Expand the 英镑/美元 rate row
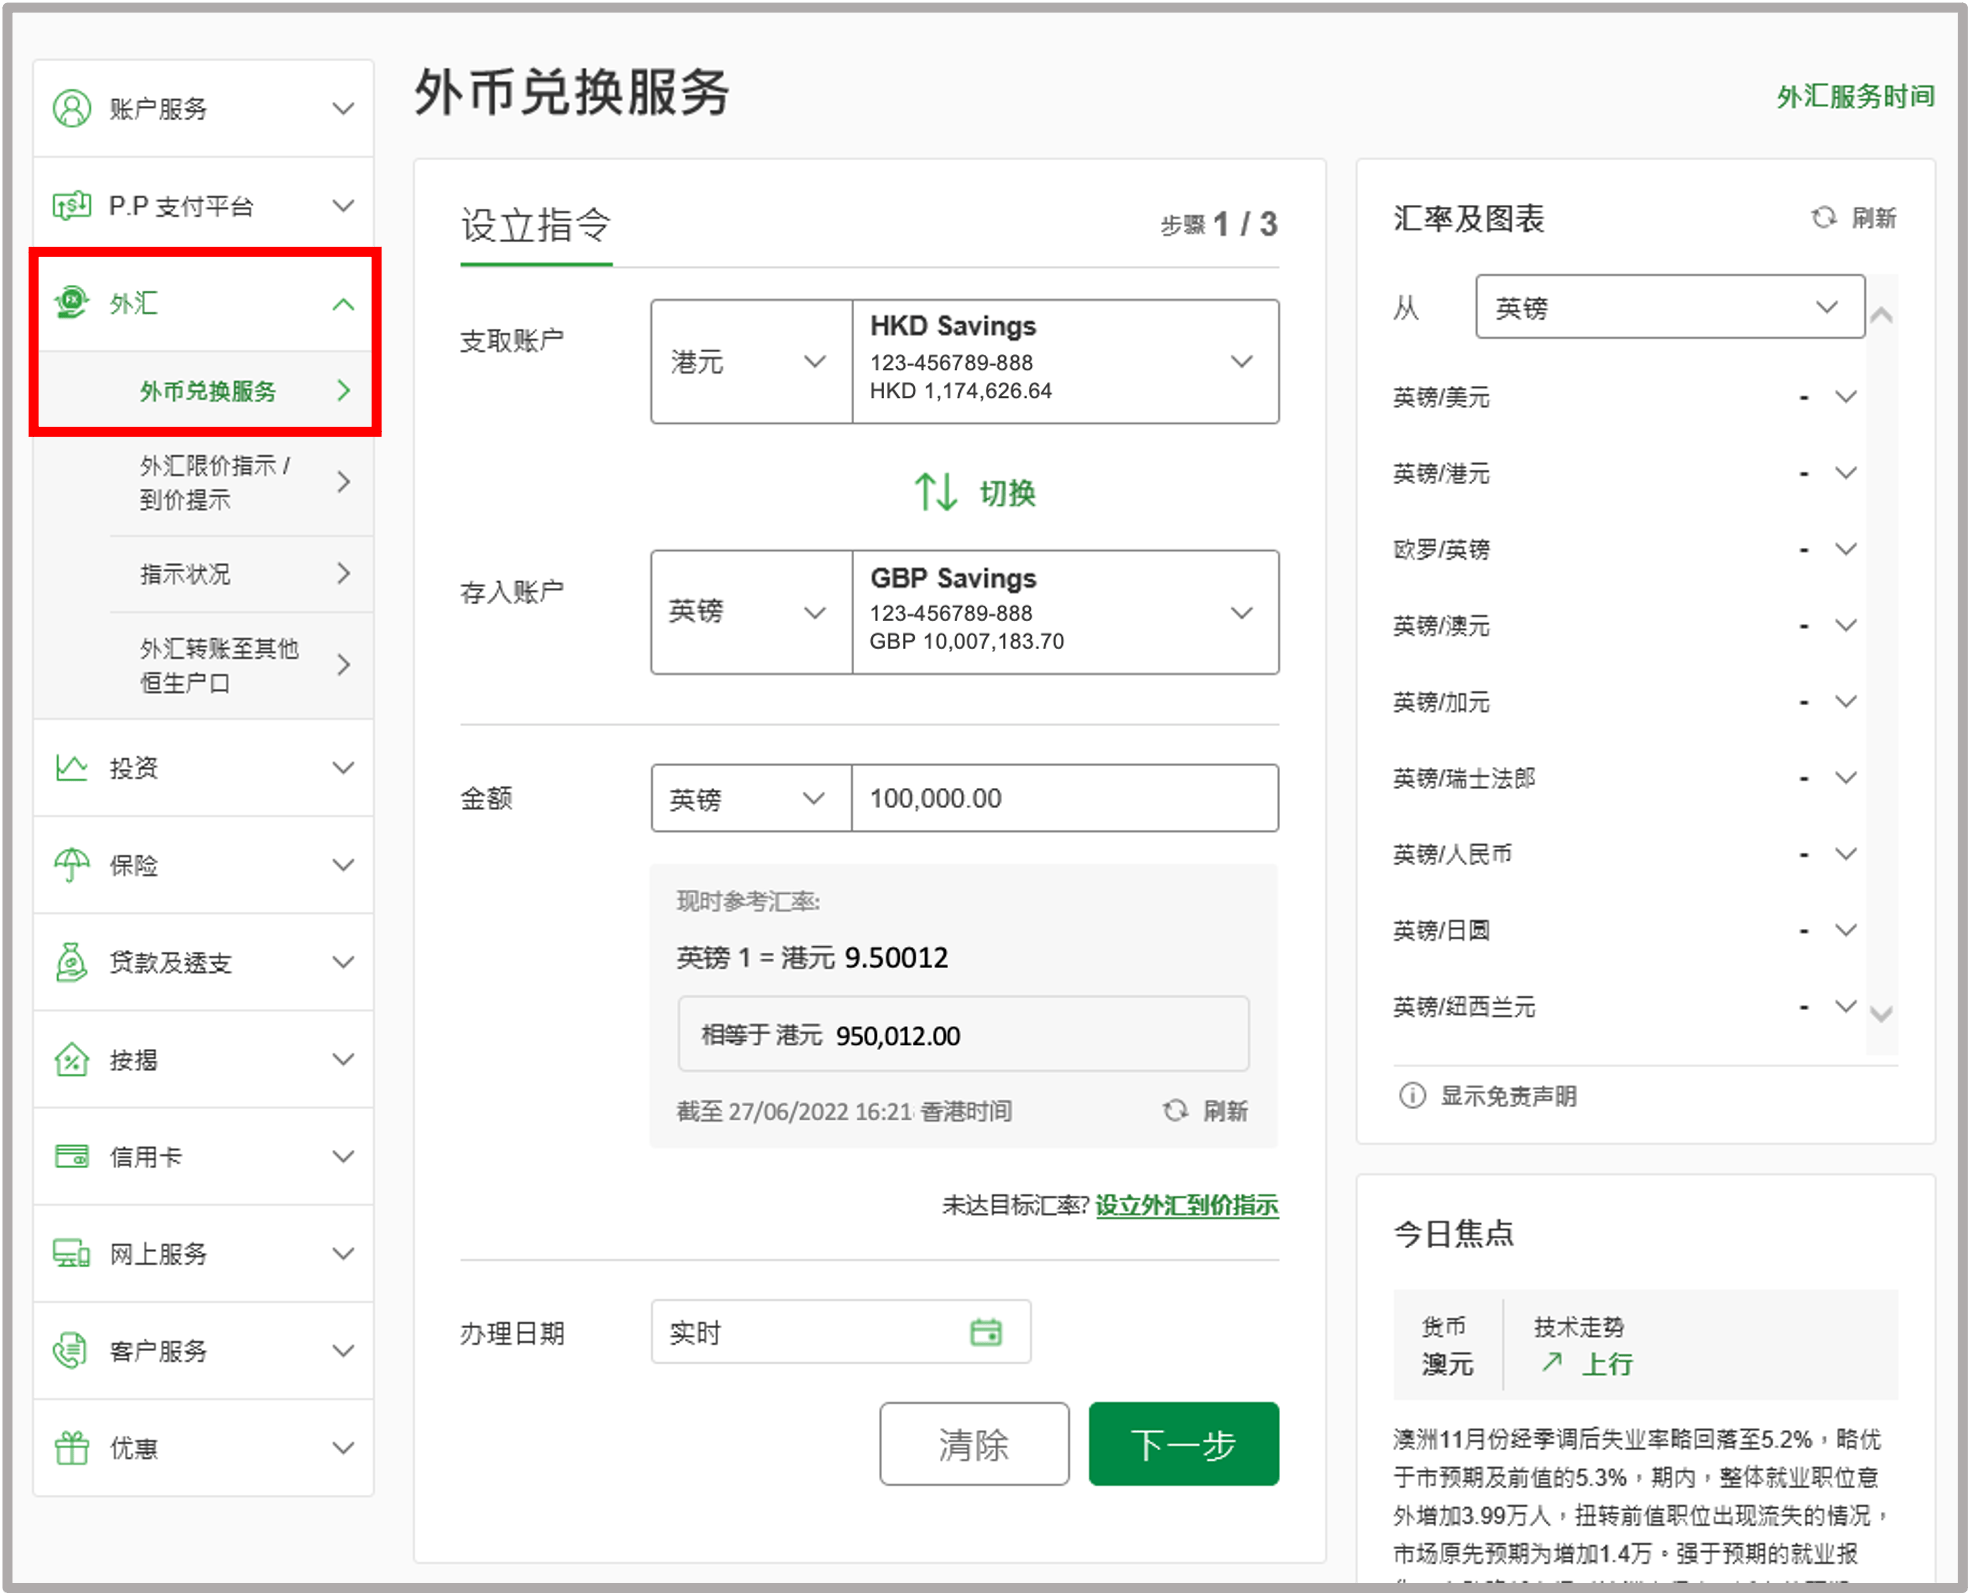This screenshot has width=1970, height=1595. coord(1846,397)
